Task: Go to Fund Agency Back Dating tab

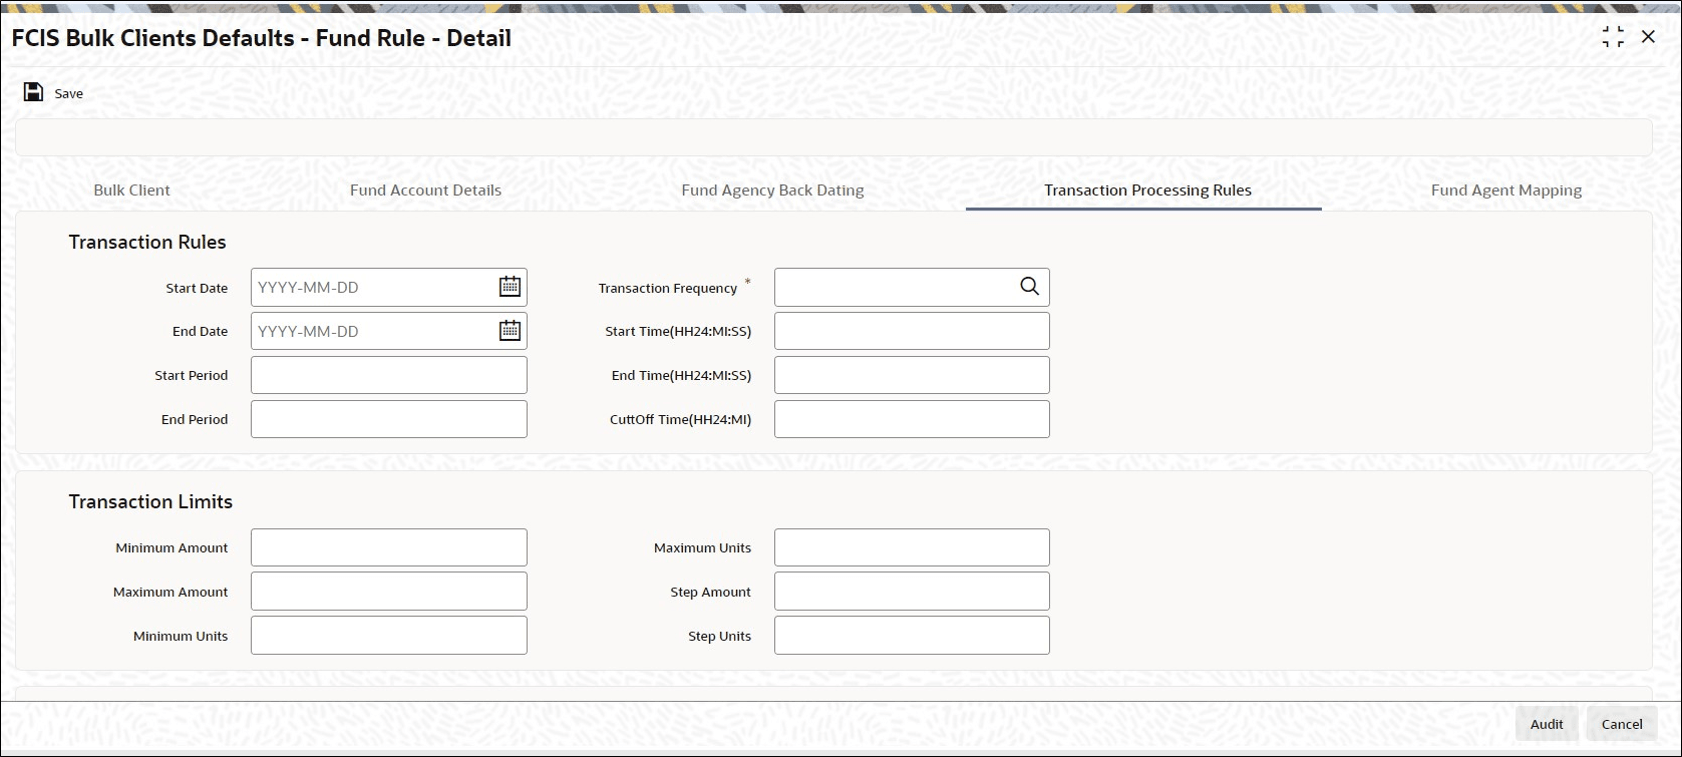Action: tap(773, 190)
